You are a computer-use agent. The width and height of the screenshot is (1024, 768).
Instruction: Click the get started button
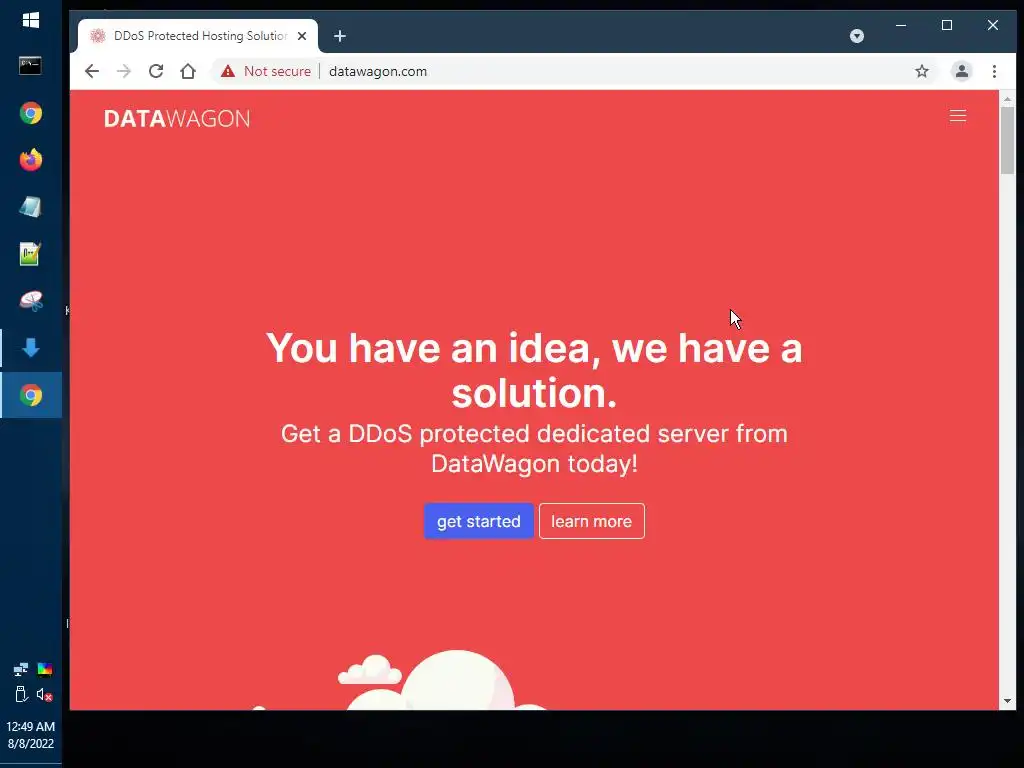pyautogui.click(x=479, y=521)
